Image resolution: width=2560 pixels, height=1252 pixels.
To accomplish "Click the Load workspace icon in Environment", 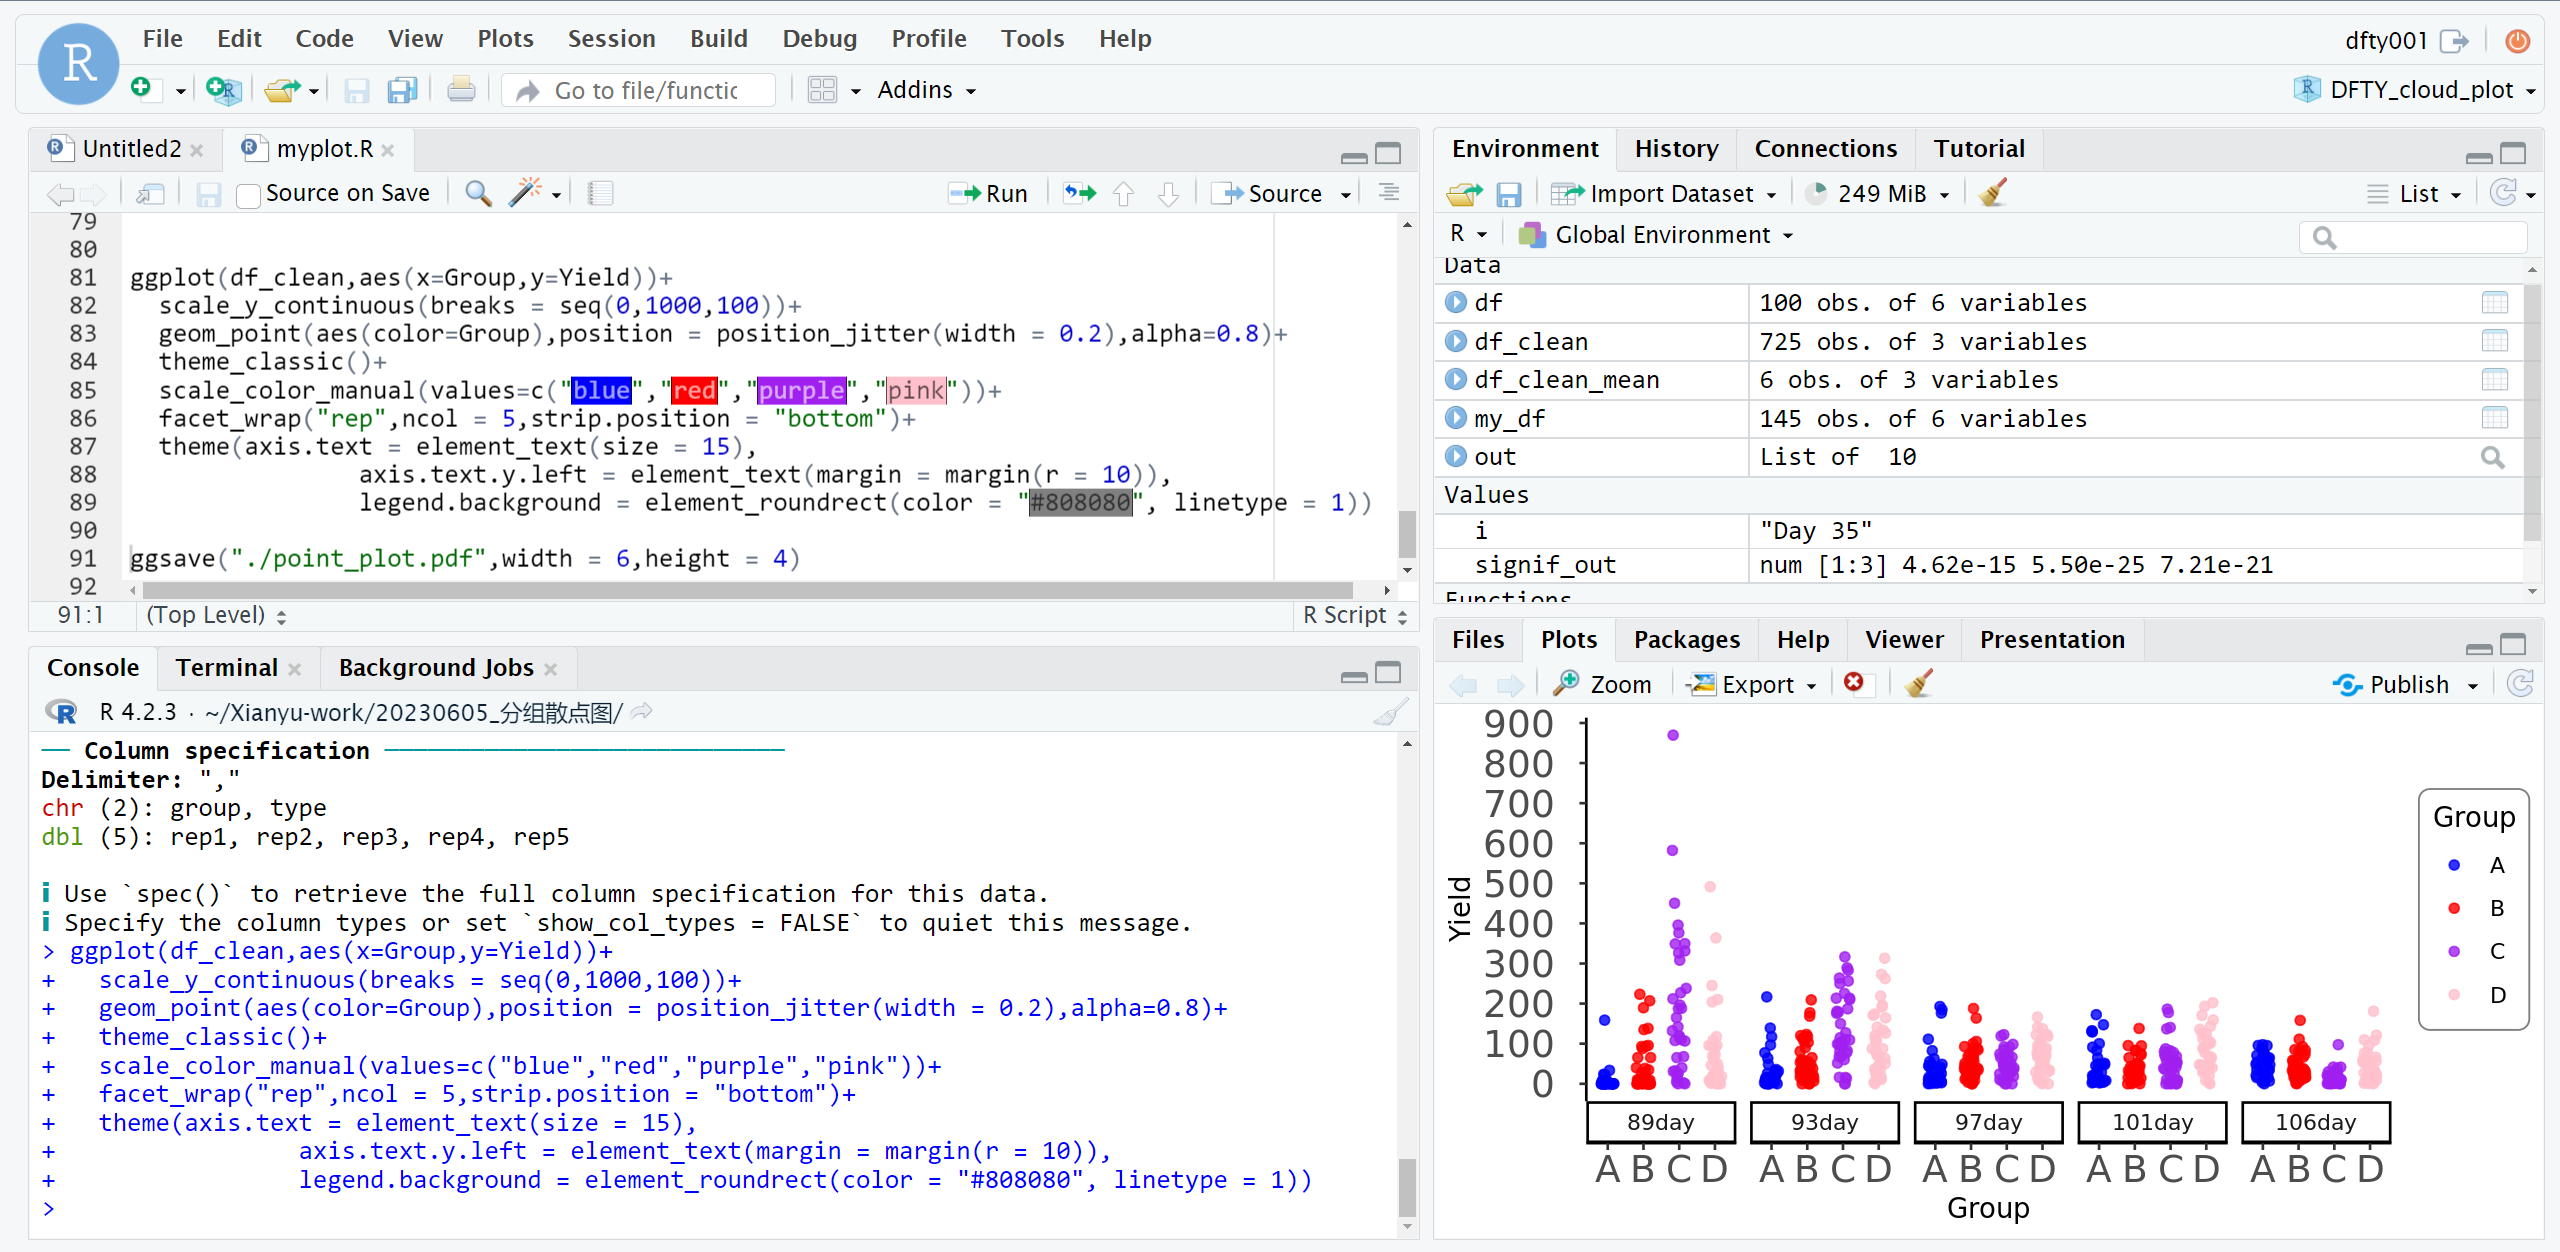I will [1465, 193].
